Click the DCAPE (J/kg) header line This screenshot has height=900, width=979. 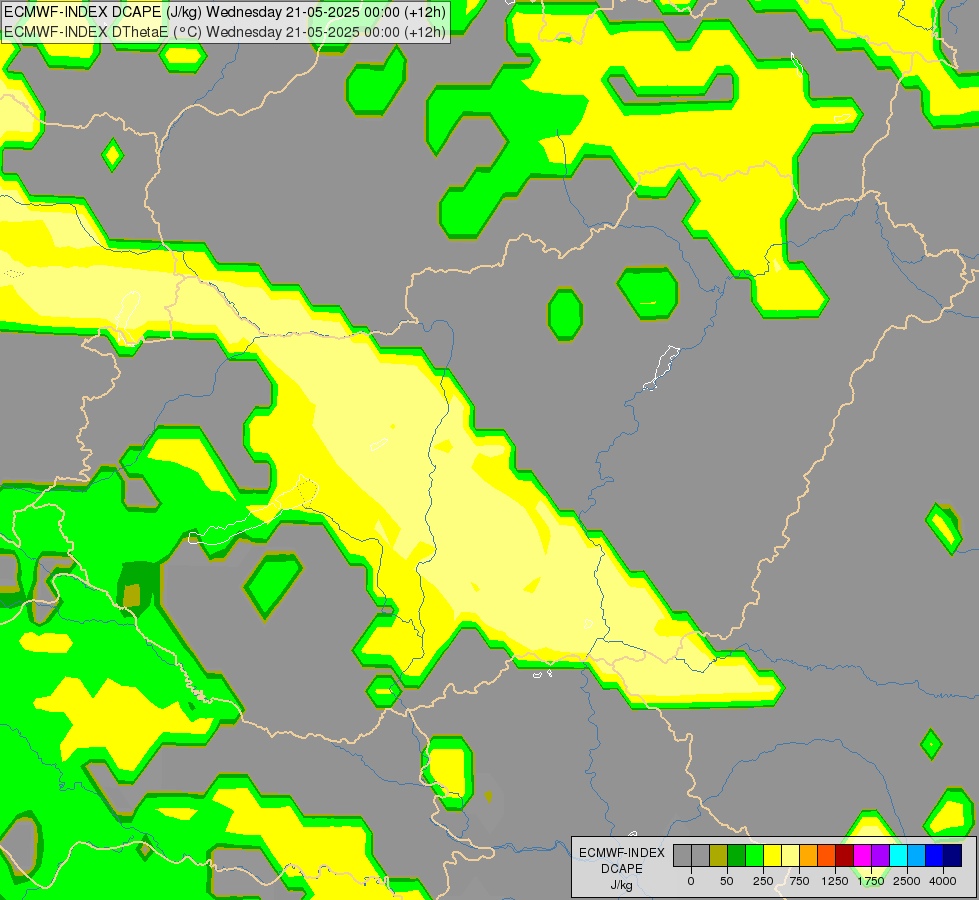(x=225, y=12)
